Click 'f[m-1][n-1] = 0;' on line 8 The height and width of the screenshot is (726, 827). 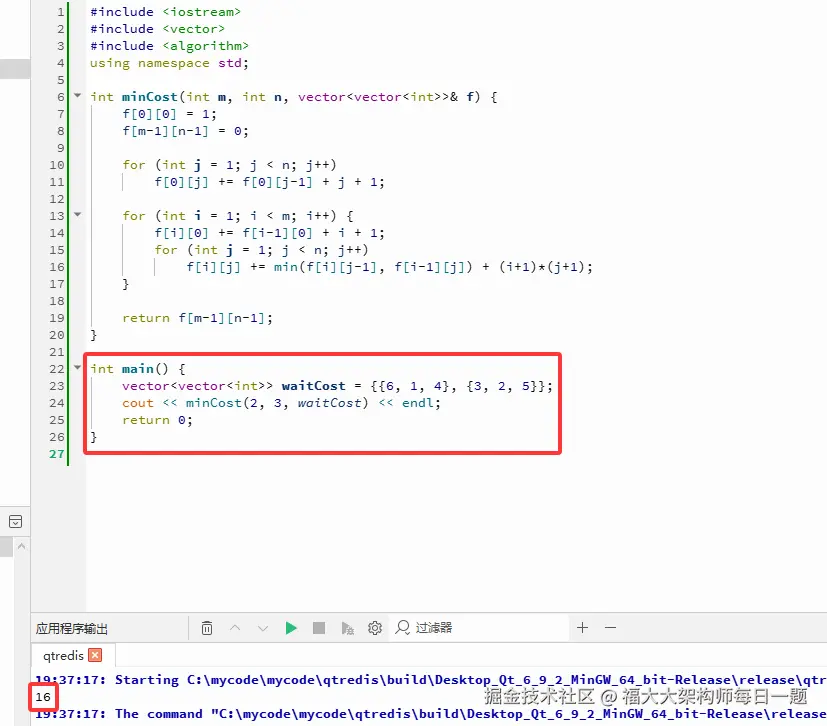click(185, 131)
